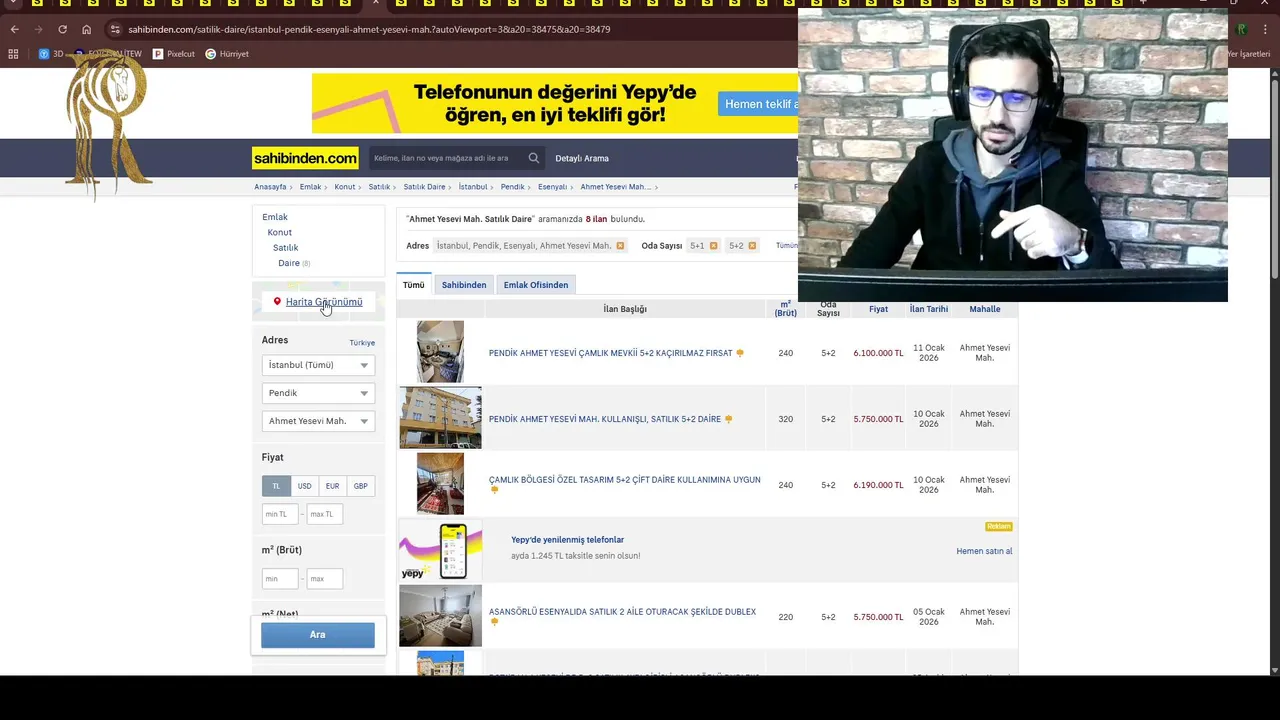The width and height of the screenshot is (1280, 720).
Task: Open the Pendik district dropdown
Action: (318, 393)
